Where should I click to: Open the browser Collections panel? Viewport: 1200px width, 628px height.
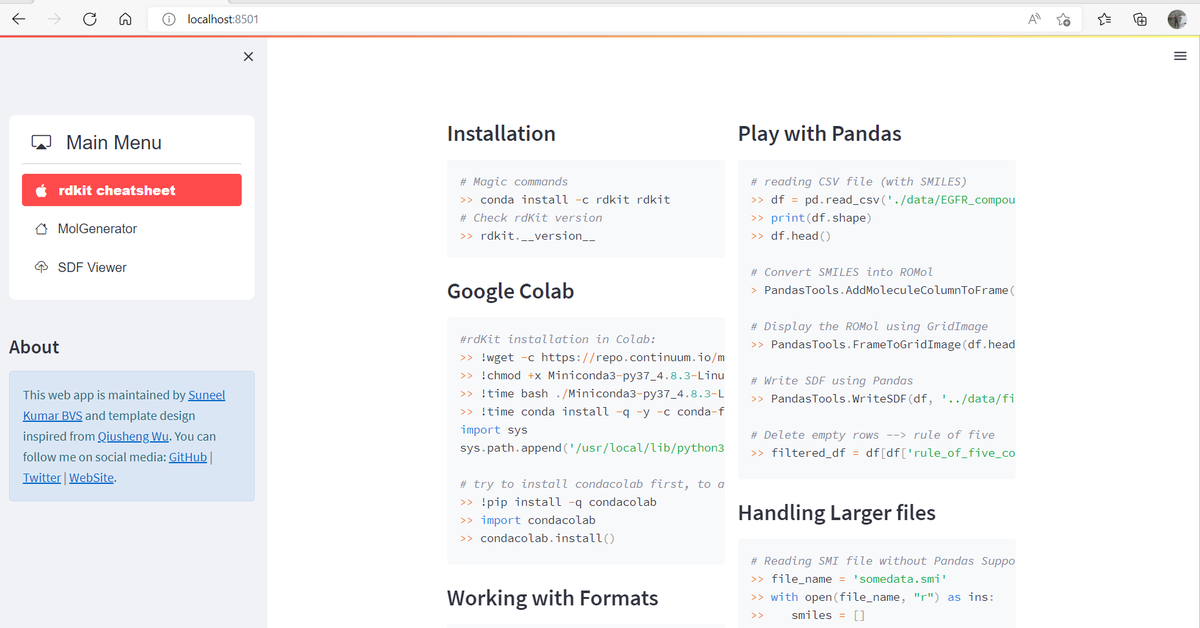tap(1140, 19)
